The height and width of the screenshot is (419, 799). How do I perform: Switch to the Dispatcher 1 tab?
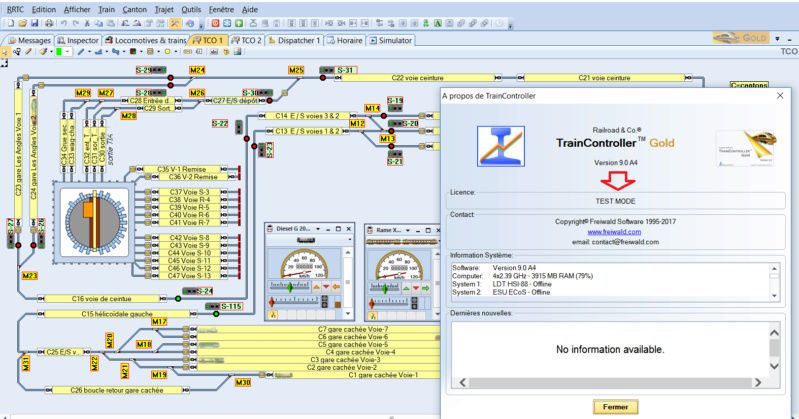click(x=295, y=40)
